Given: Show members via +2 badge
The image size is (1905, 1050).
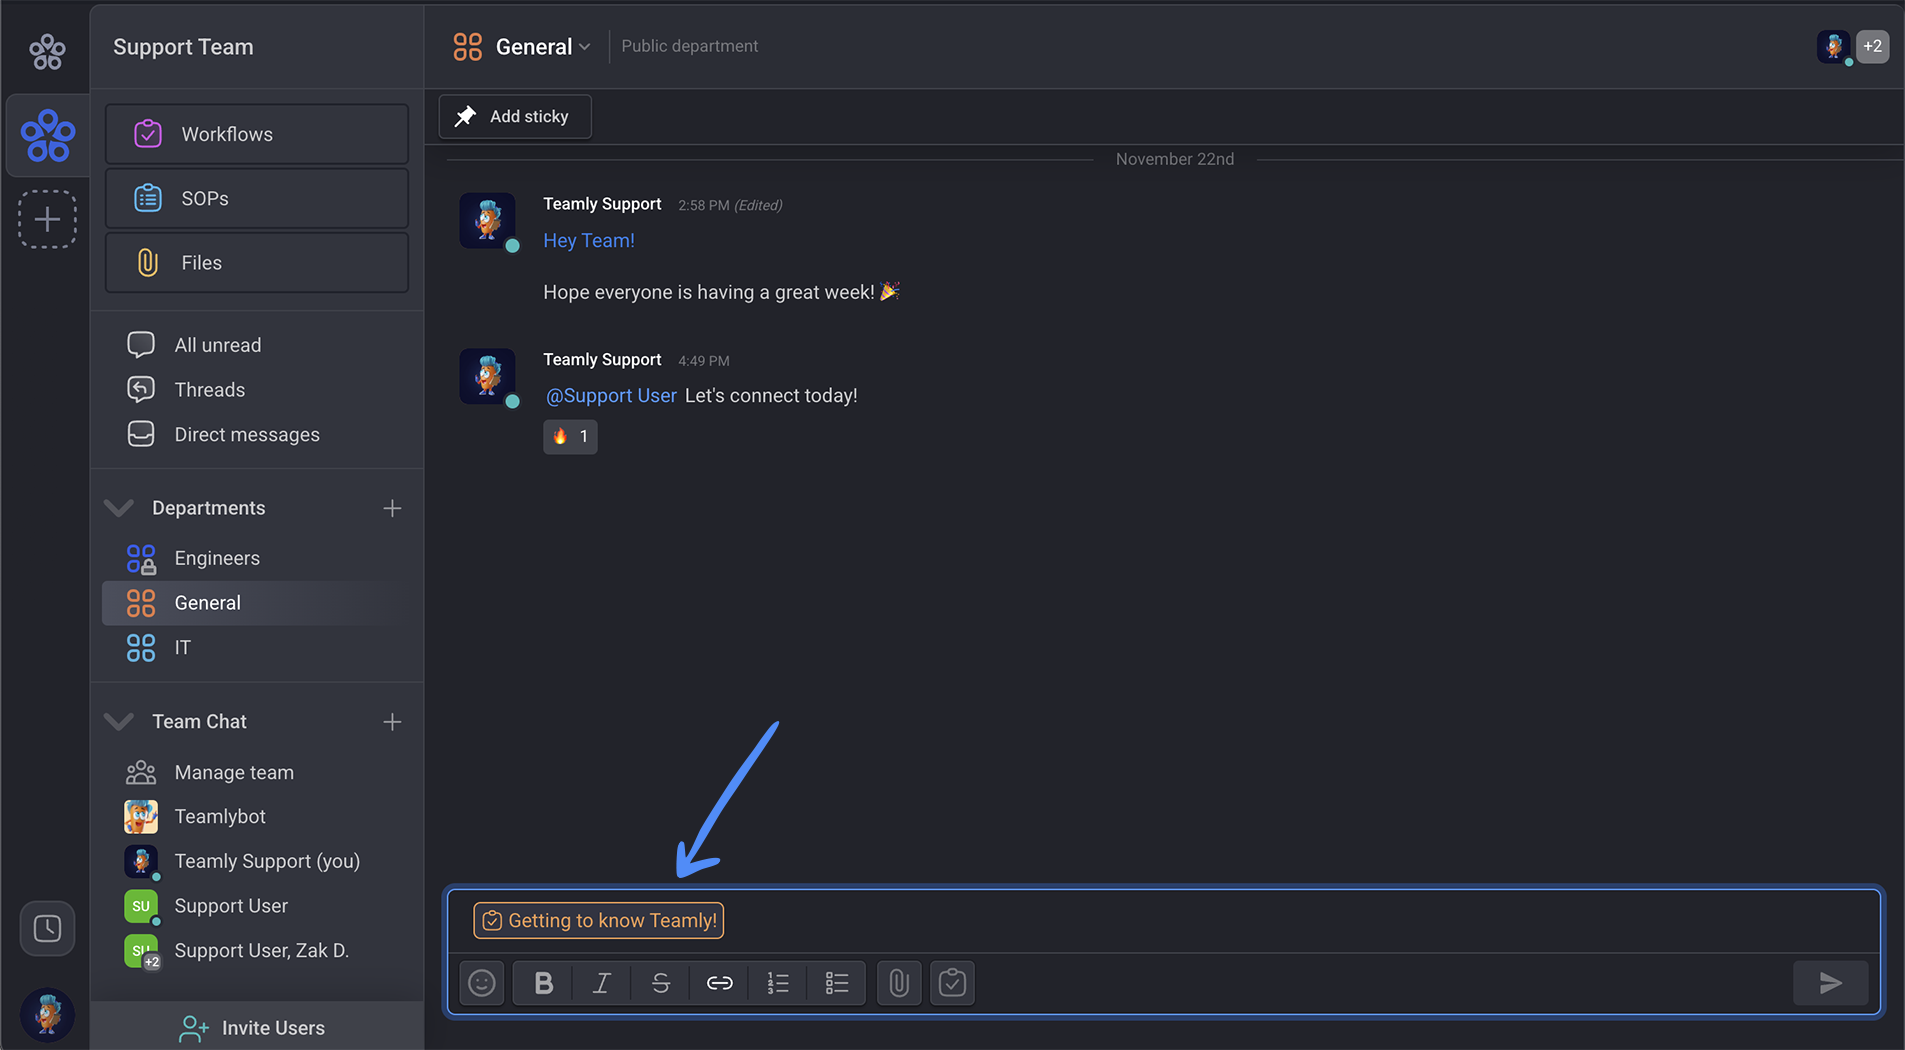Looking at the screenshot, I should click(1873, 46).
